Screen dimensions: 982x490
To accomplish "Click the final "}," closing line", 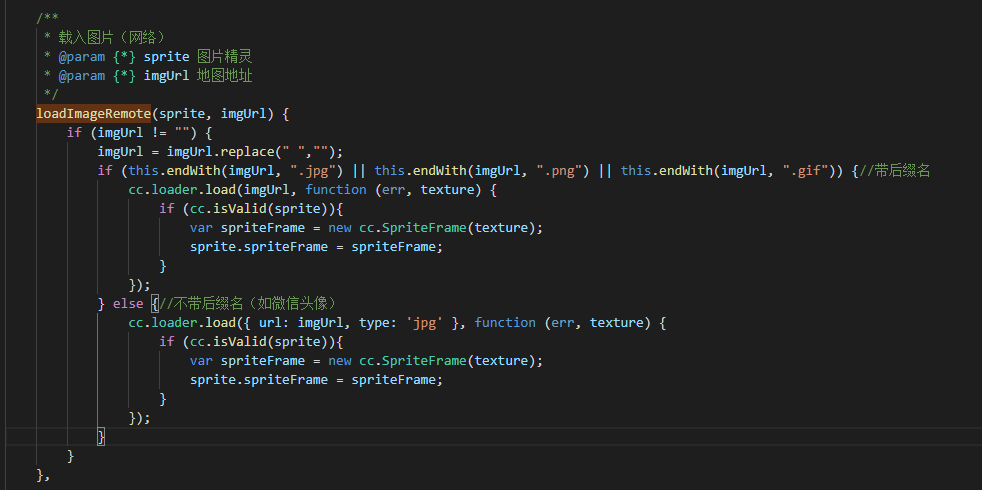I will point(43,475).
